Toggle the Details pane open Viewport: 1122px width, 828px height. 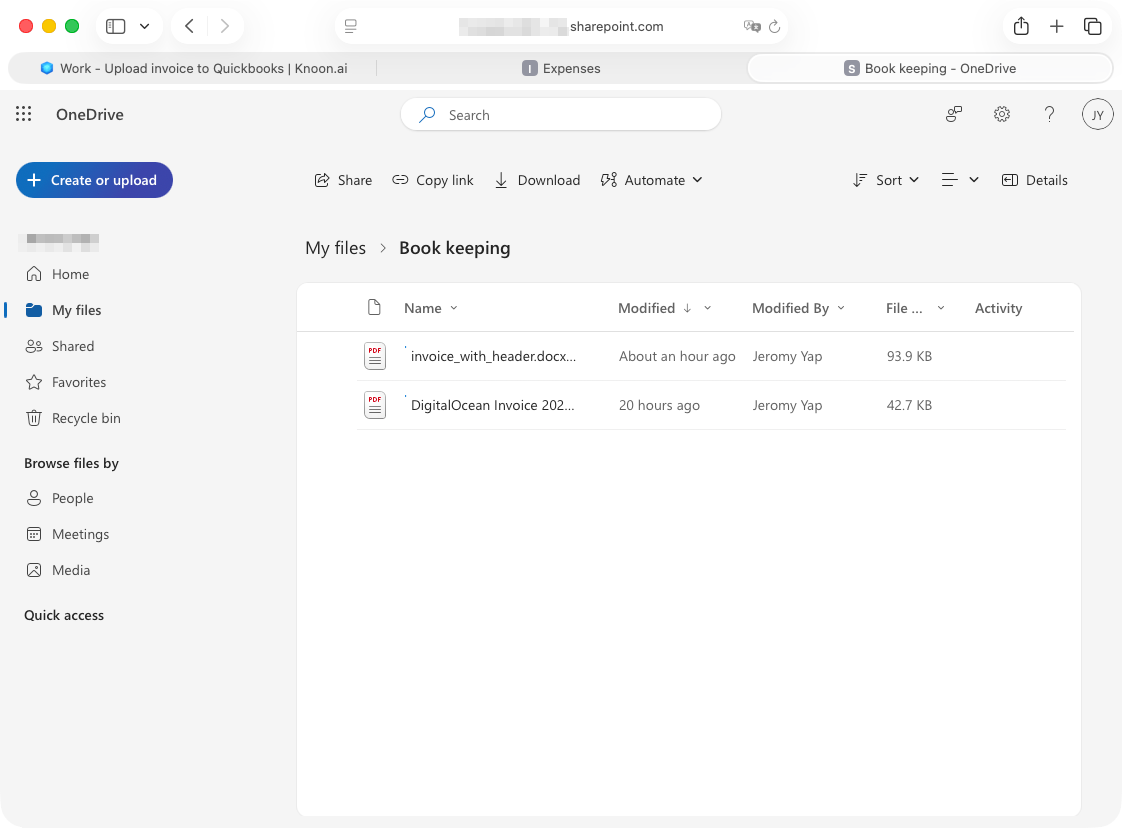point(1035,180)
